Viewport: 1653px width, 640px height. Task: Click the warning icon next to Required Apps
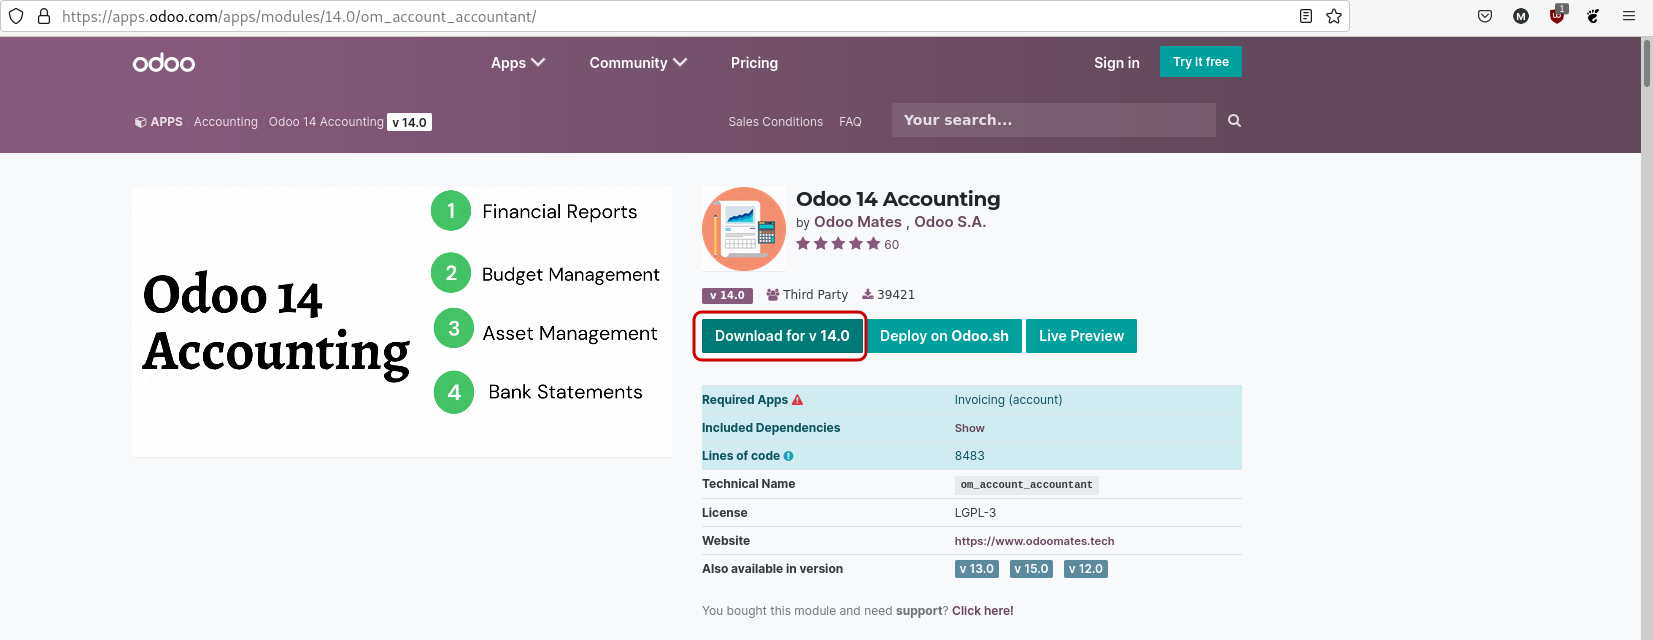tap(797, 400)
